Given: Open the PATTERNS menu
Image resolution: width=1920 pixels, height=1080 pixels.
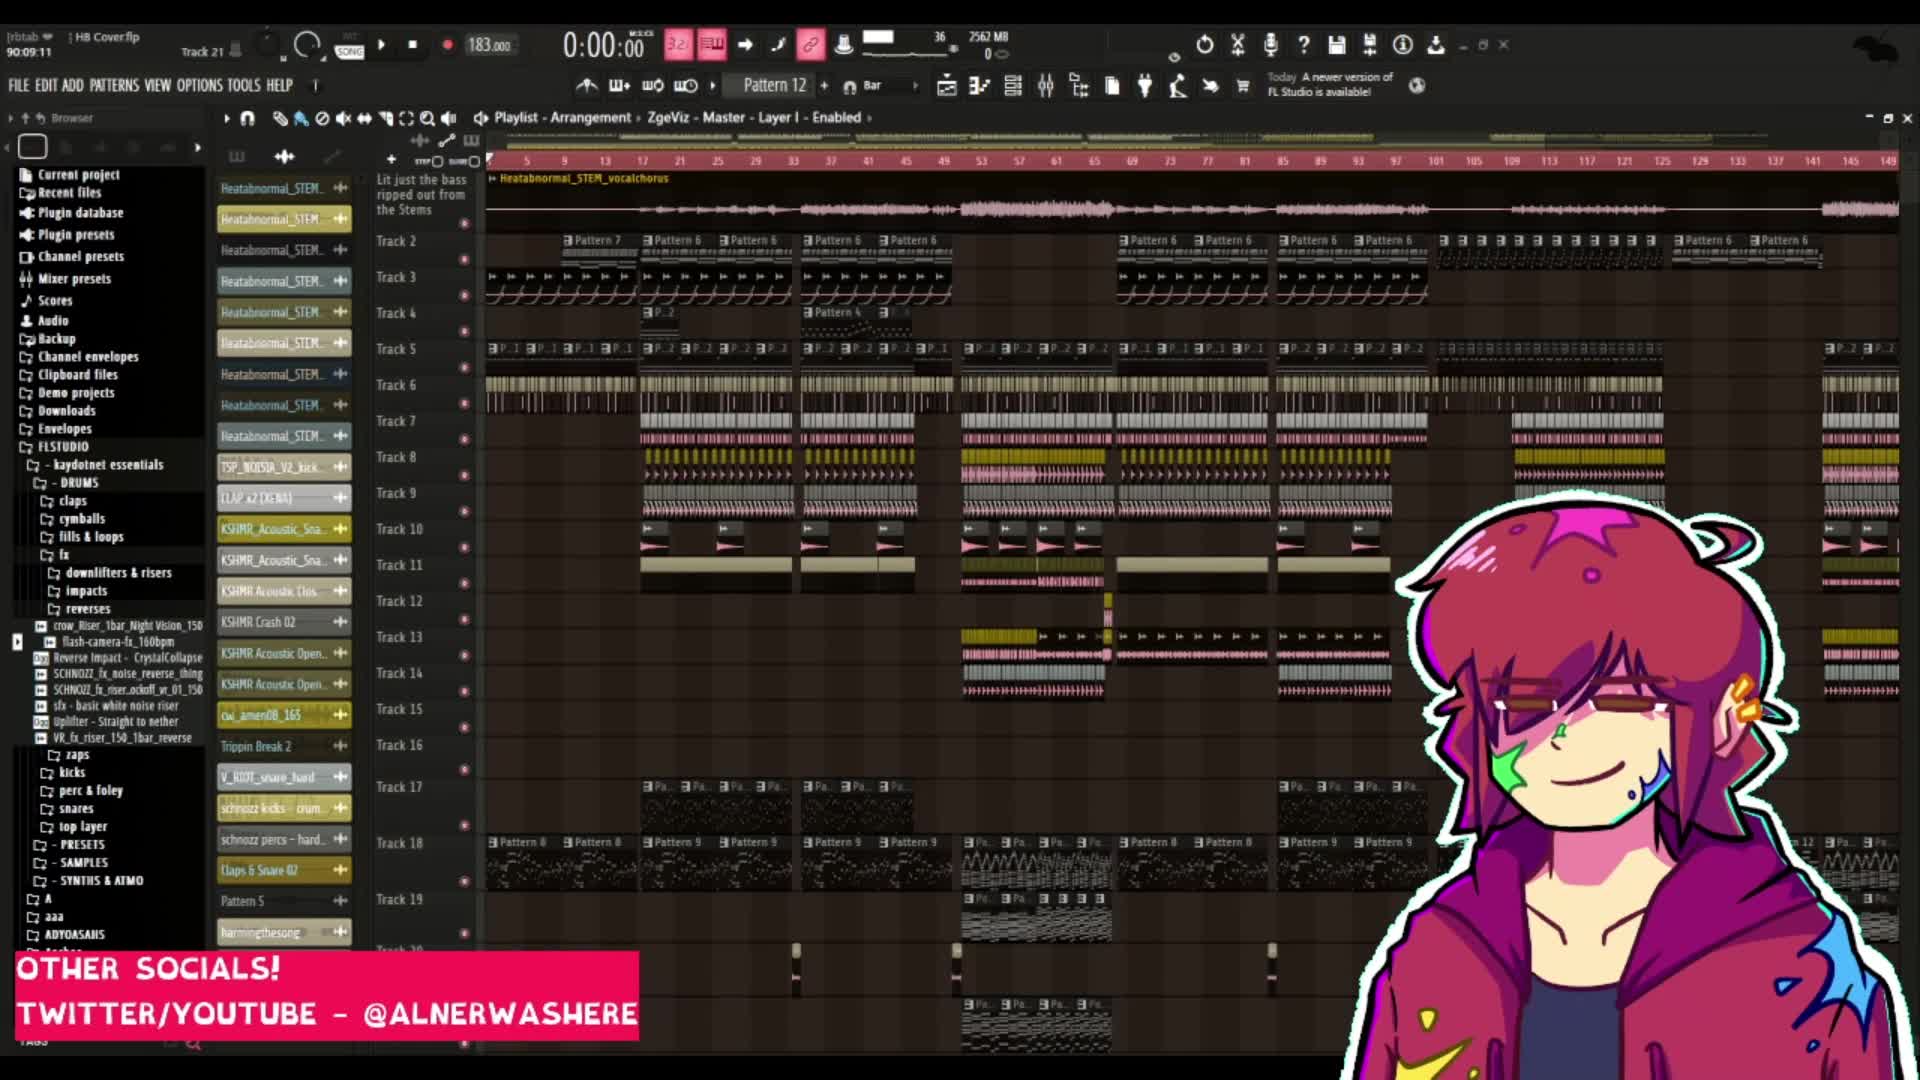Looking at the screenshot, I should tap(114, 86).
